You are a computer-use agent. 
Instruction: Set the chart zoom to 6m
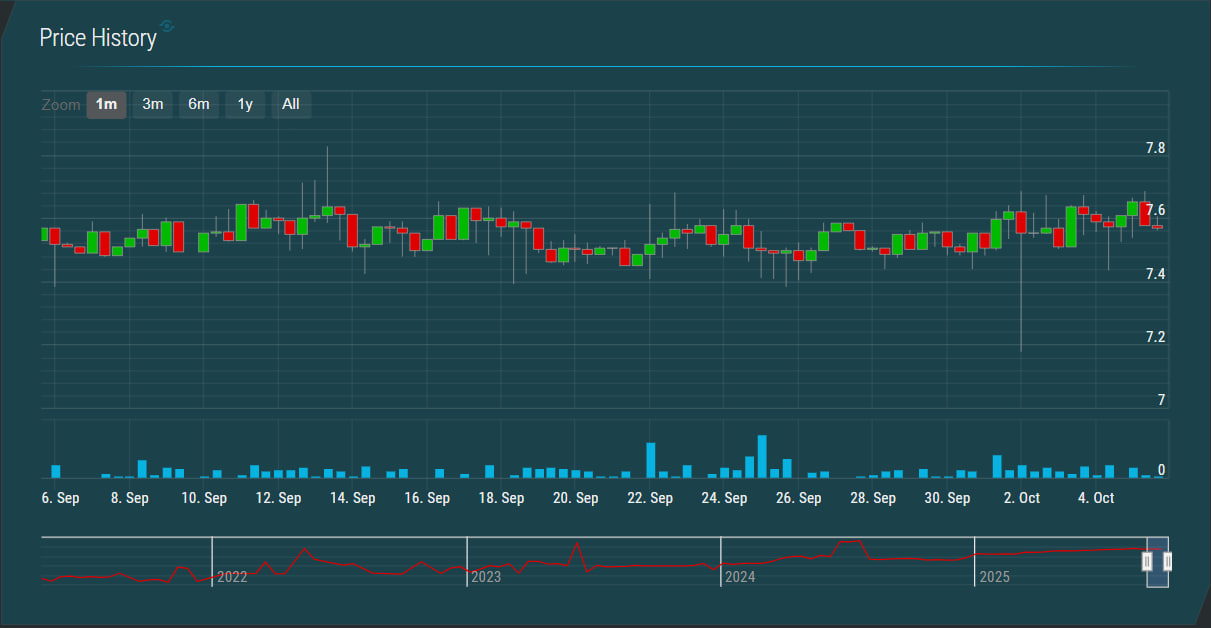click(x=199, y=104)
